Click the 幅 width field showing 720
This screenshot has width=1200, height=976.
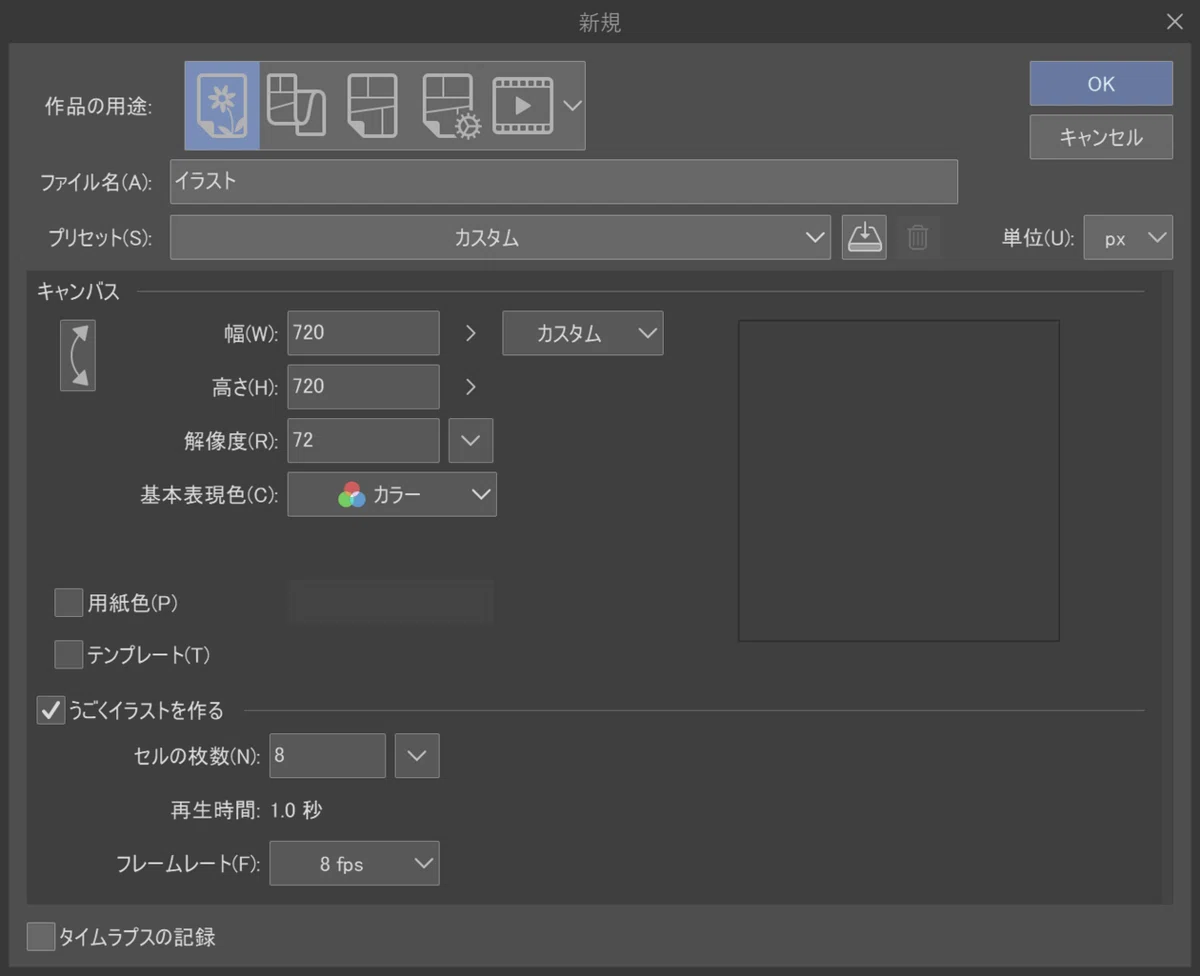click(x=363, y=333)
